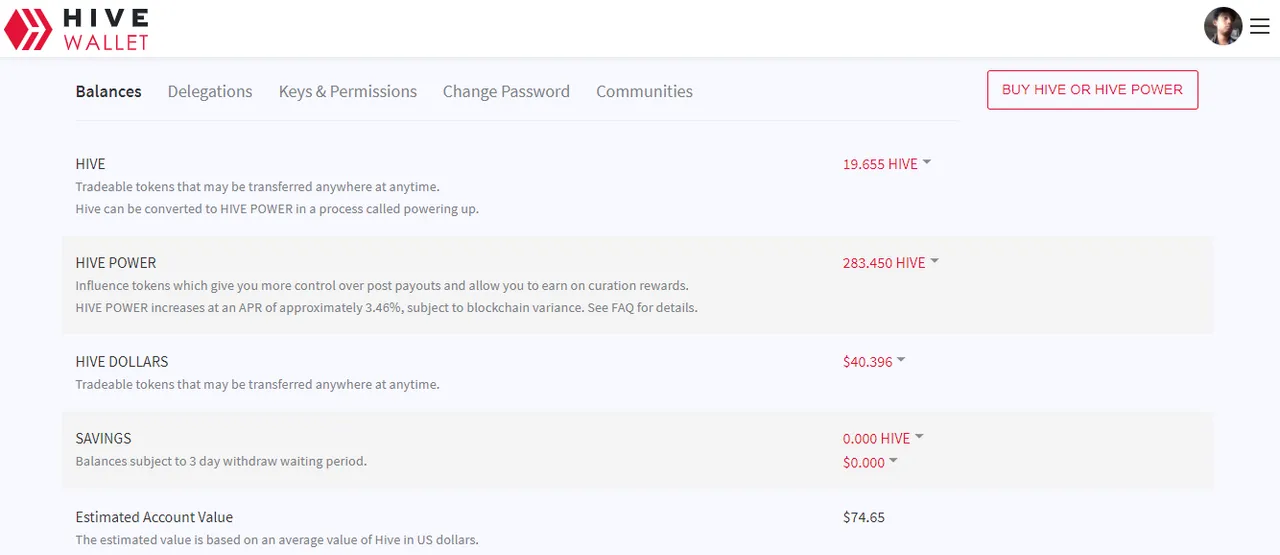Open the hamburger menu icon
This screenshot has height=555, width=1280.
click(1259, 28)
